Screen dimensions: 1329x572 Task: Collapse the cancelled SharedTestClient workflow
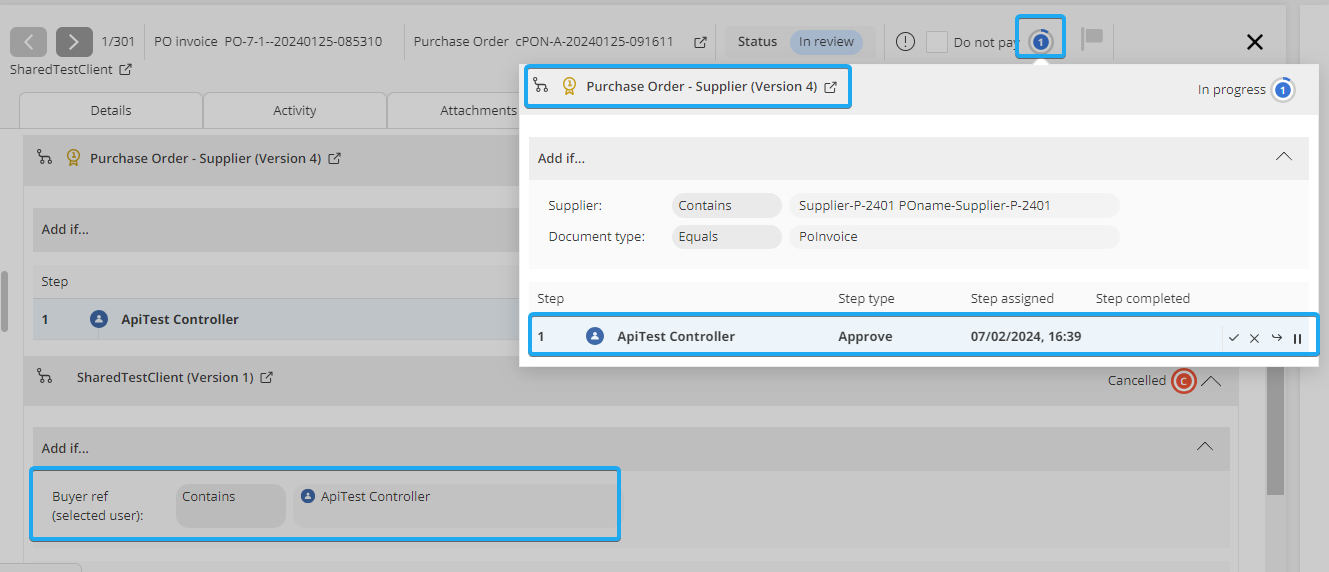click(x=1211, y=381)
